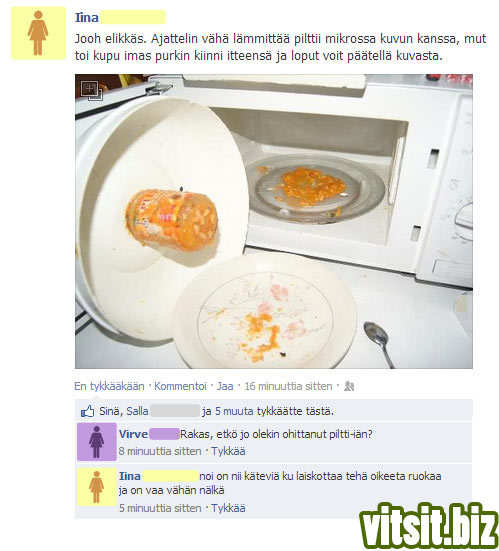Open Salla's profile from likes line

point(137,411)
